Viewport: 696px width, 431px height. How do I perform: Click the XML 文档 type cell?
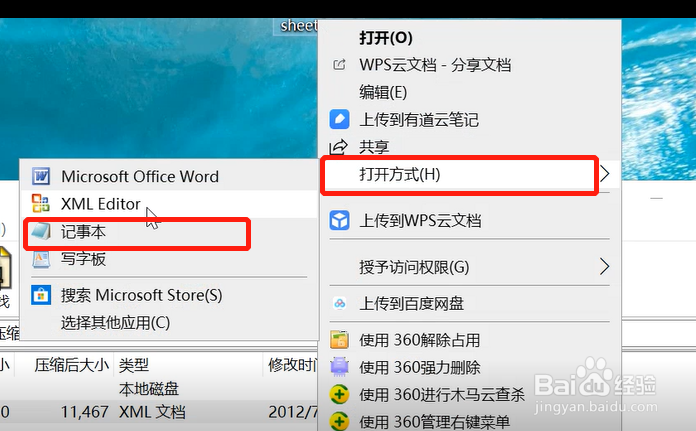(x=152, y=412)
